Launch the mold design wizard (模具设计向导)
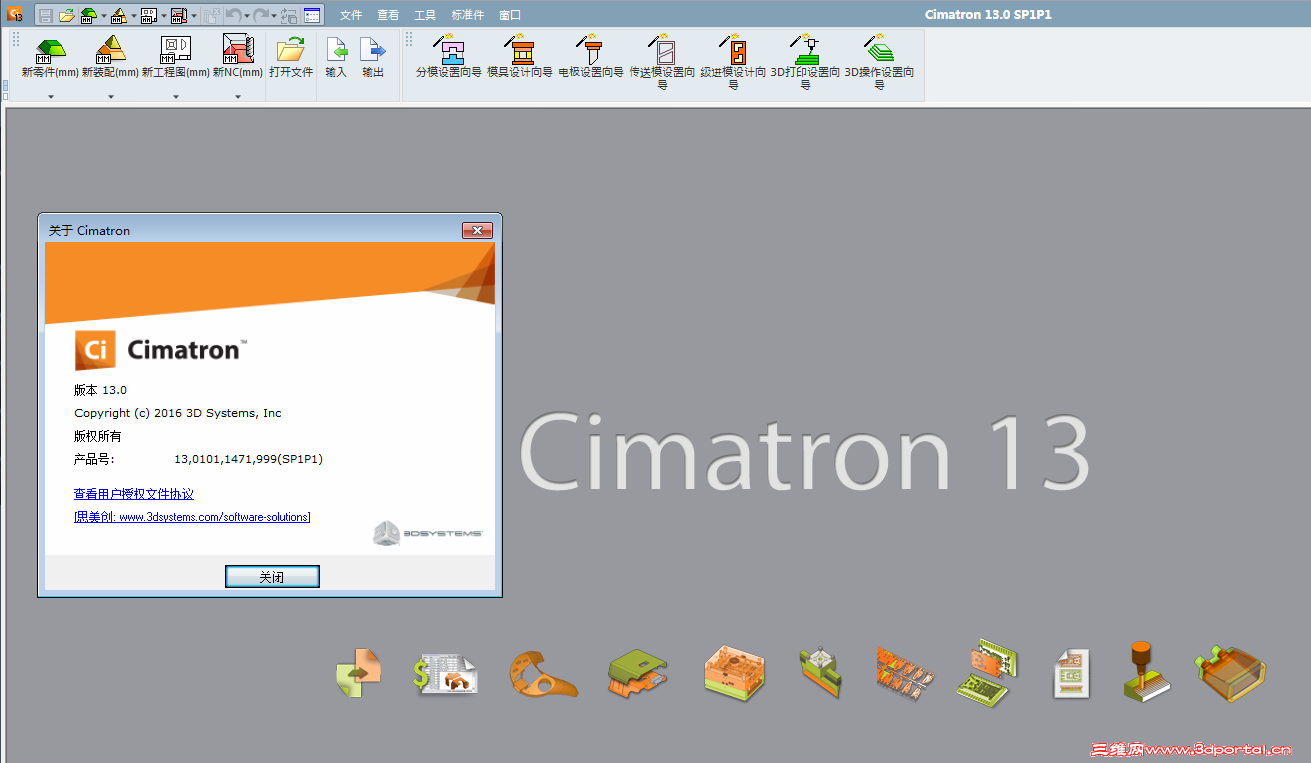The image size is (1311, 763). pyautogui.click(x=520, y=57)
